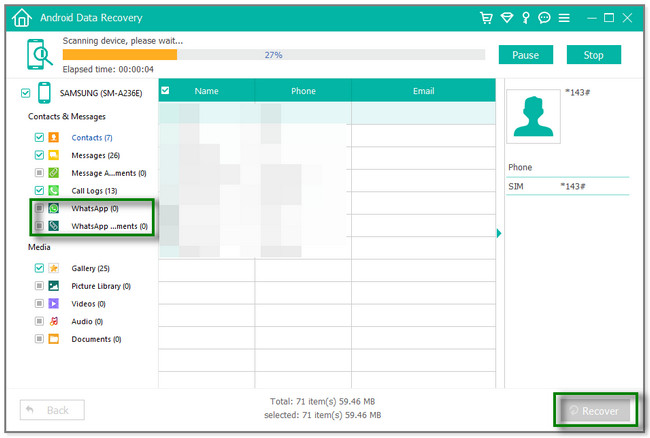The image size is (650, 438).
Task: Click the SIM *143# phone entry
Action: pyautogui.click(x=568, y=186)
